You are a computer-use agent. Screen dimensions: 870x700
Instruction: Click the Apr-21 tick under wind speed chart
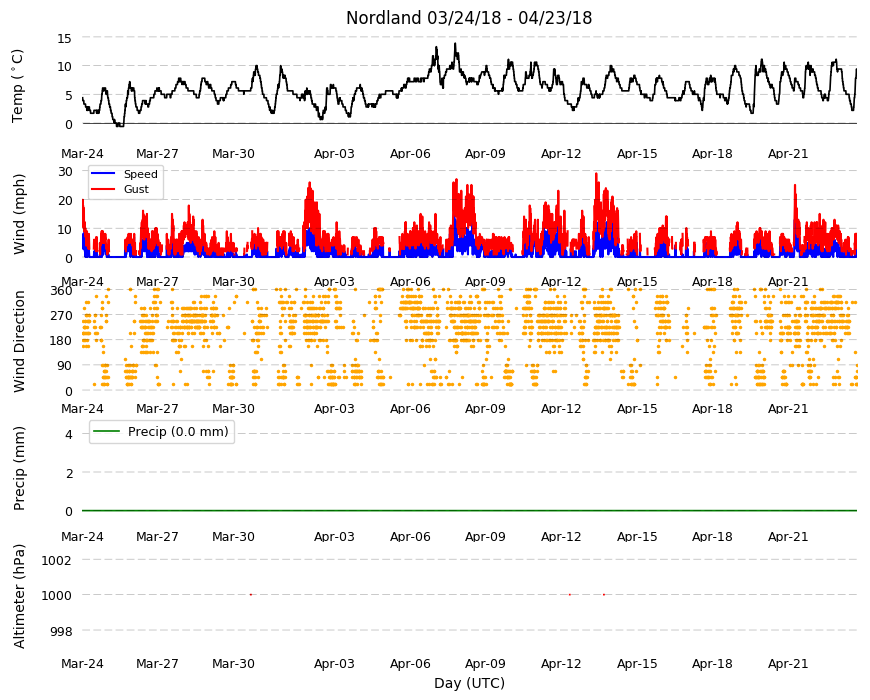(x=788, y=281)
